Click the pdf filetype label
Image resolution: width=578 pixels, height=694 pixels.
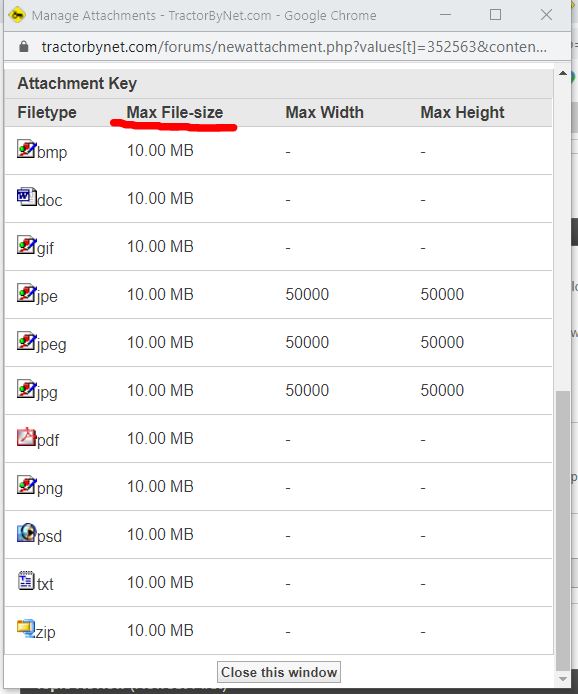coord(48,440)
